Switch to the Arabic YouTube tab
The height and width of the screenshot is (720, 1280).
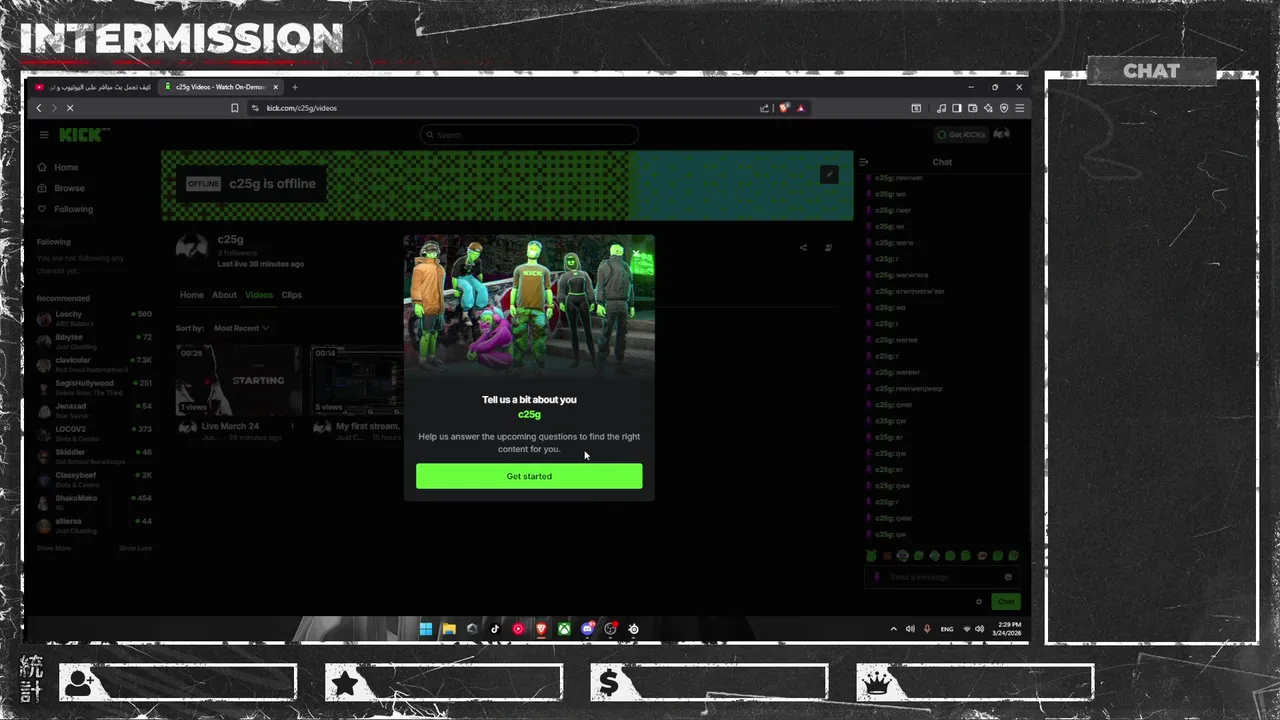click(x=93, y=87)
